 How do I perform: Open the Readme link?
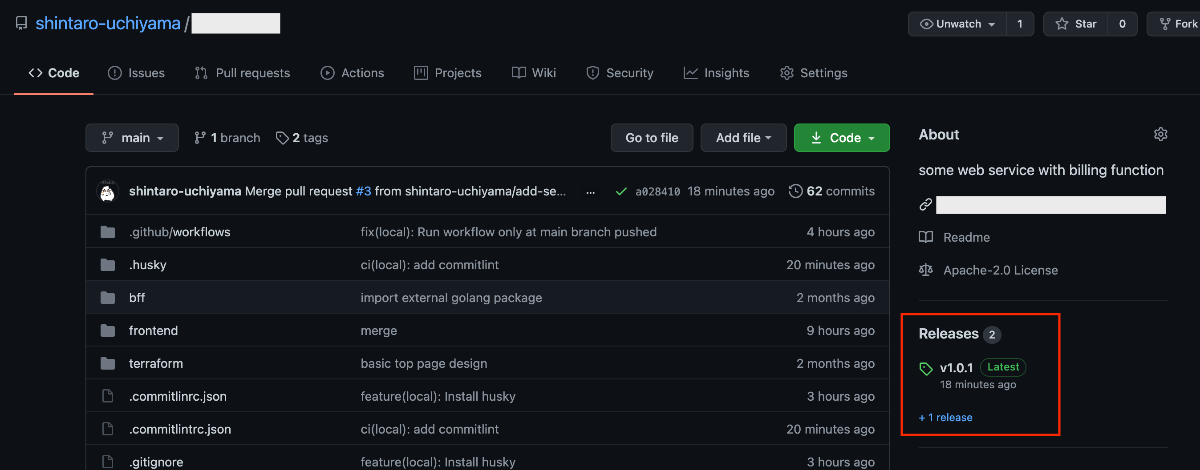(955, 238)
